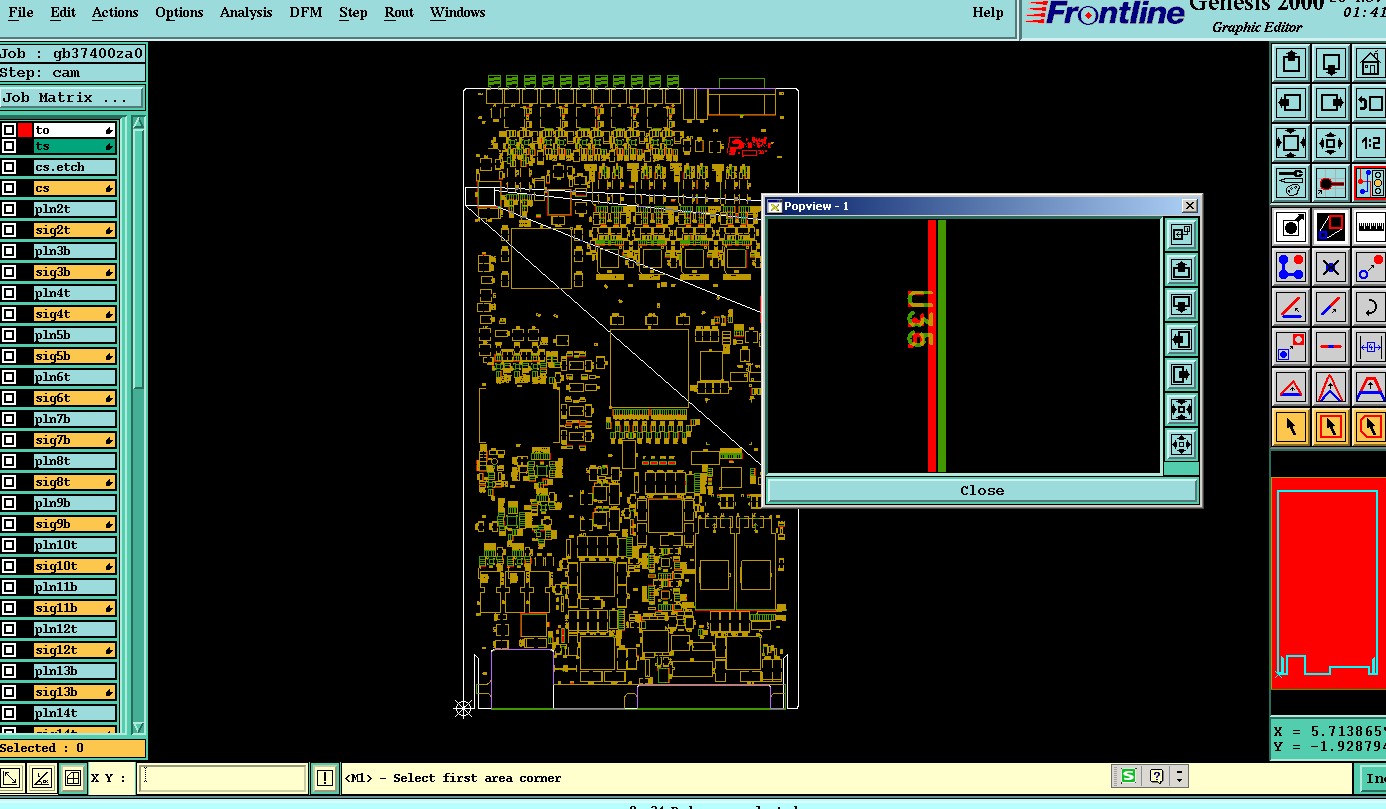Click the snap to grid icon
Screen dimensions: 1386x809
click(1331, 183)
